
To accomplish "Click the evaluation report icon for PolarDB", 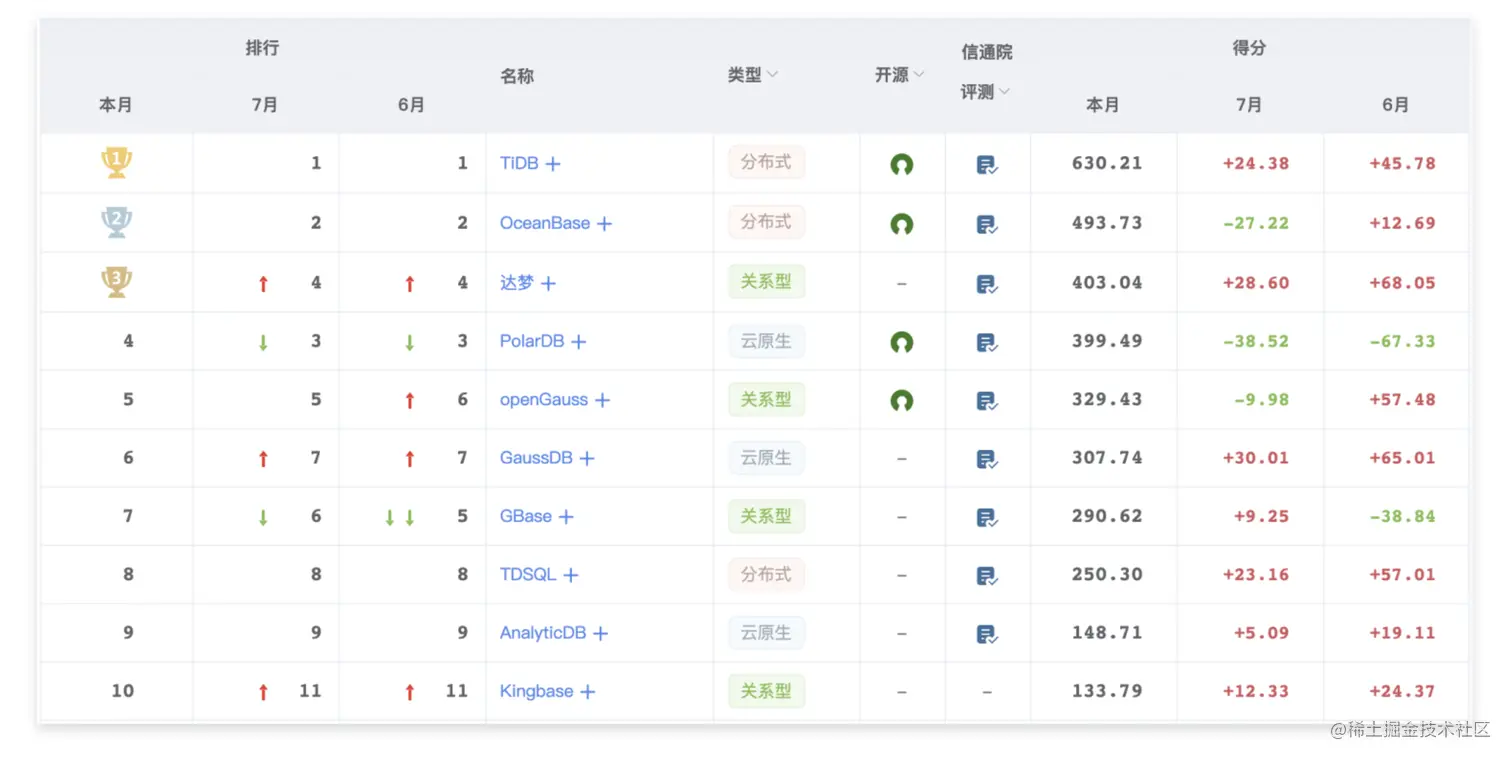I will pos(987,343).
